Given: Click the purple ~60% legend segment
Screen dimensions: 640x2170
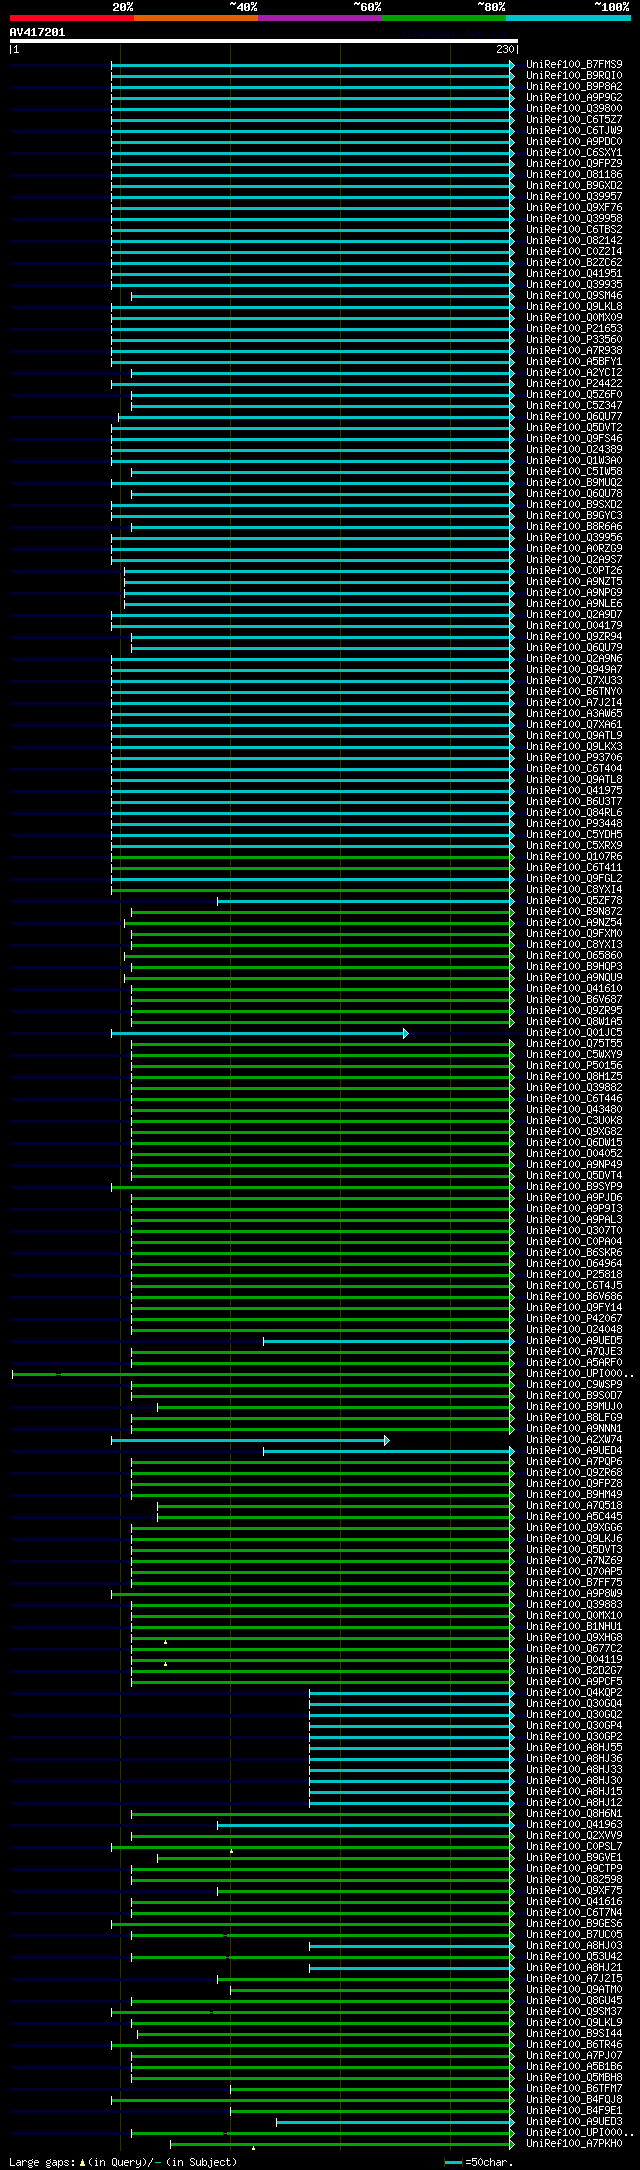Looking at the screenshot, I should click(320, 18).
